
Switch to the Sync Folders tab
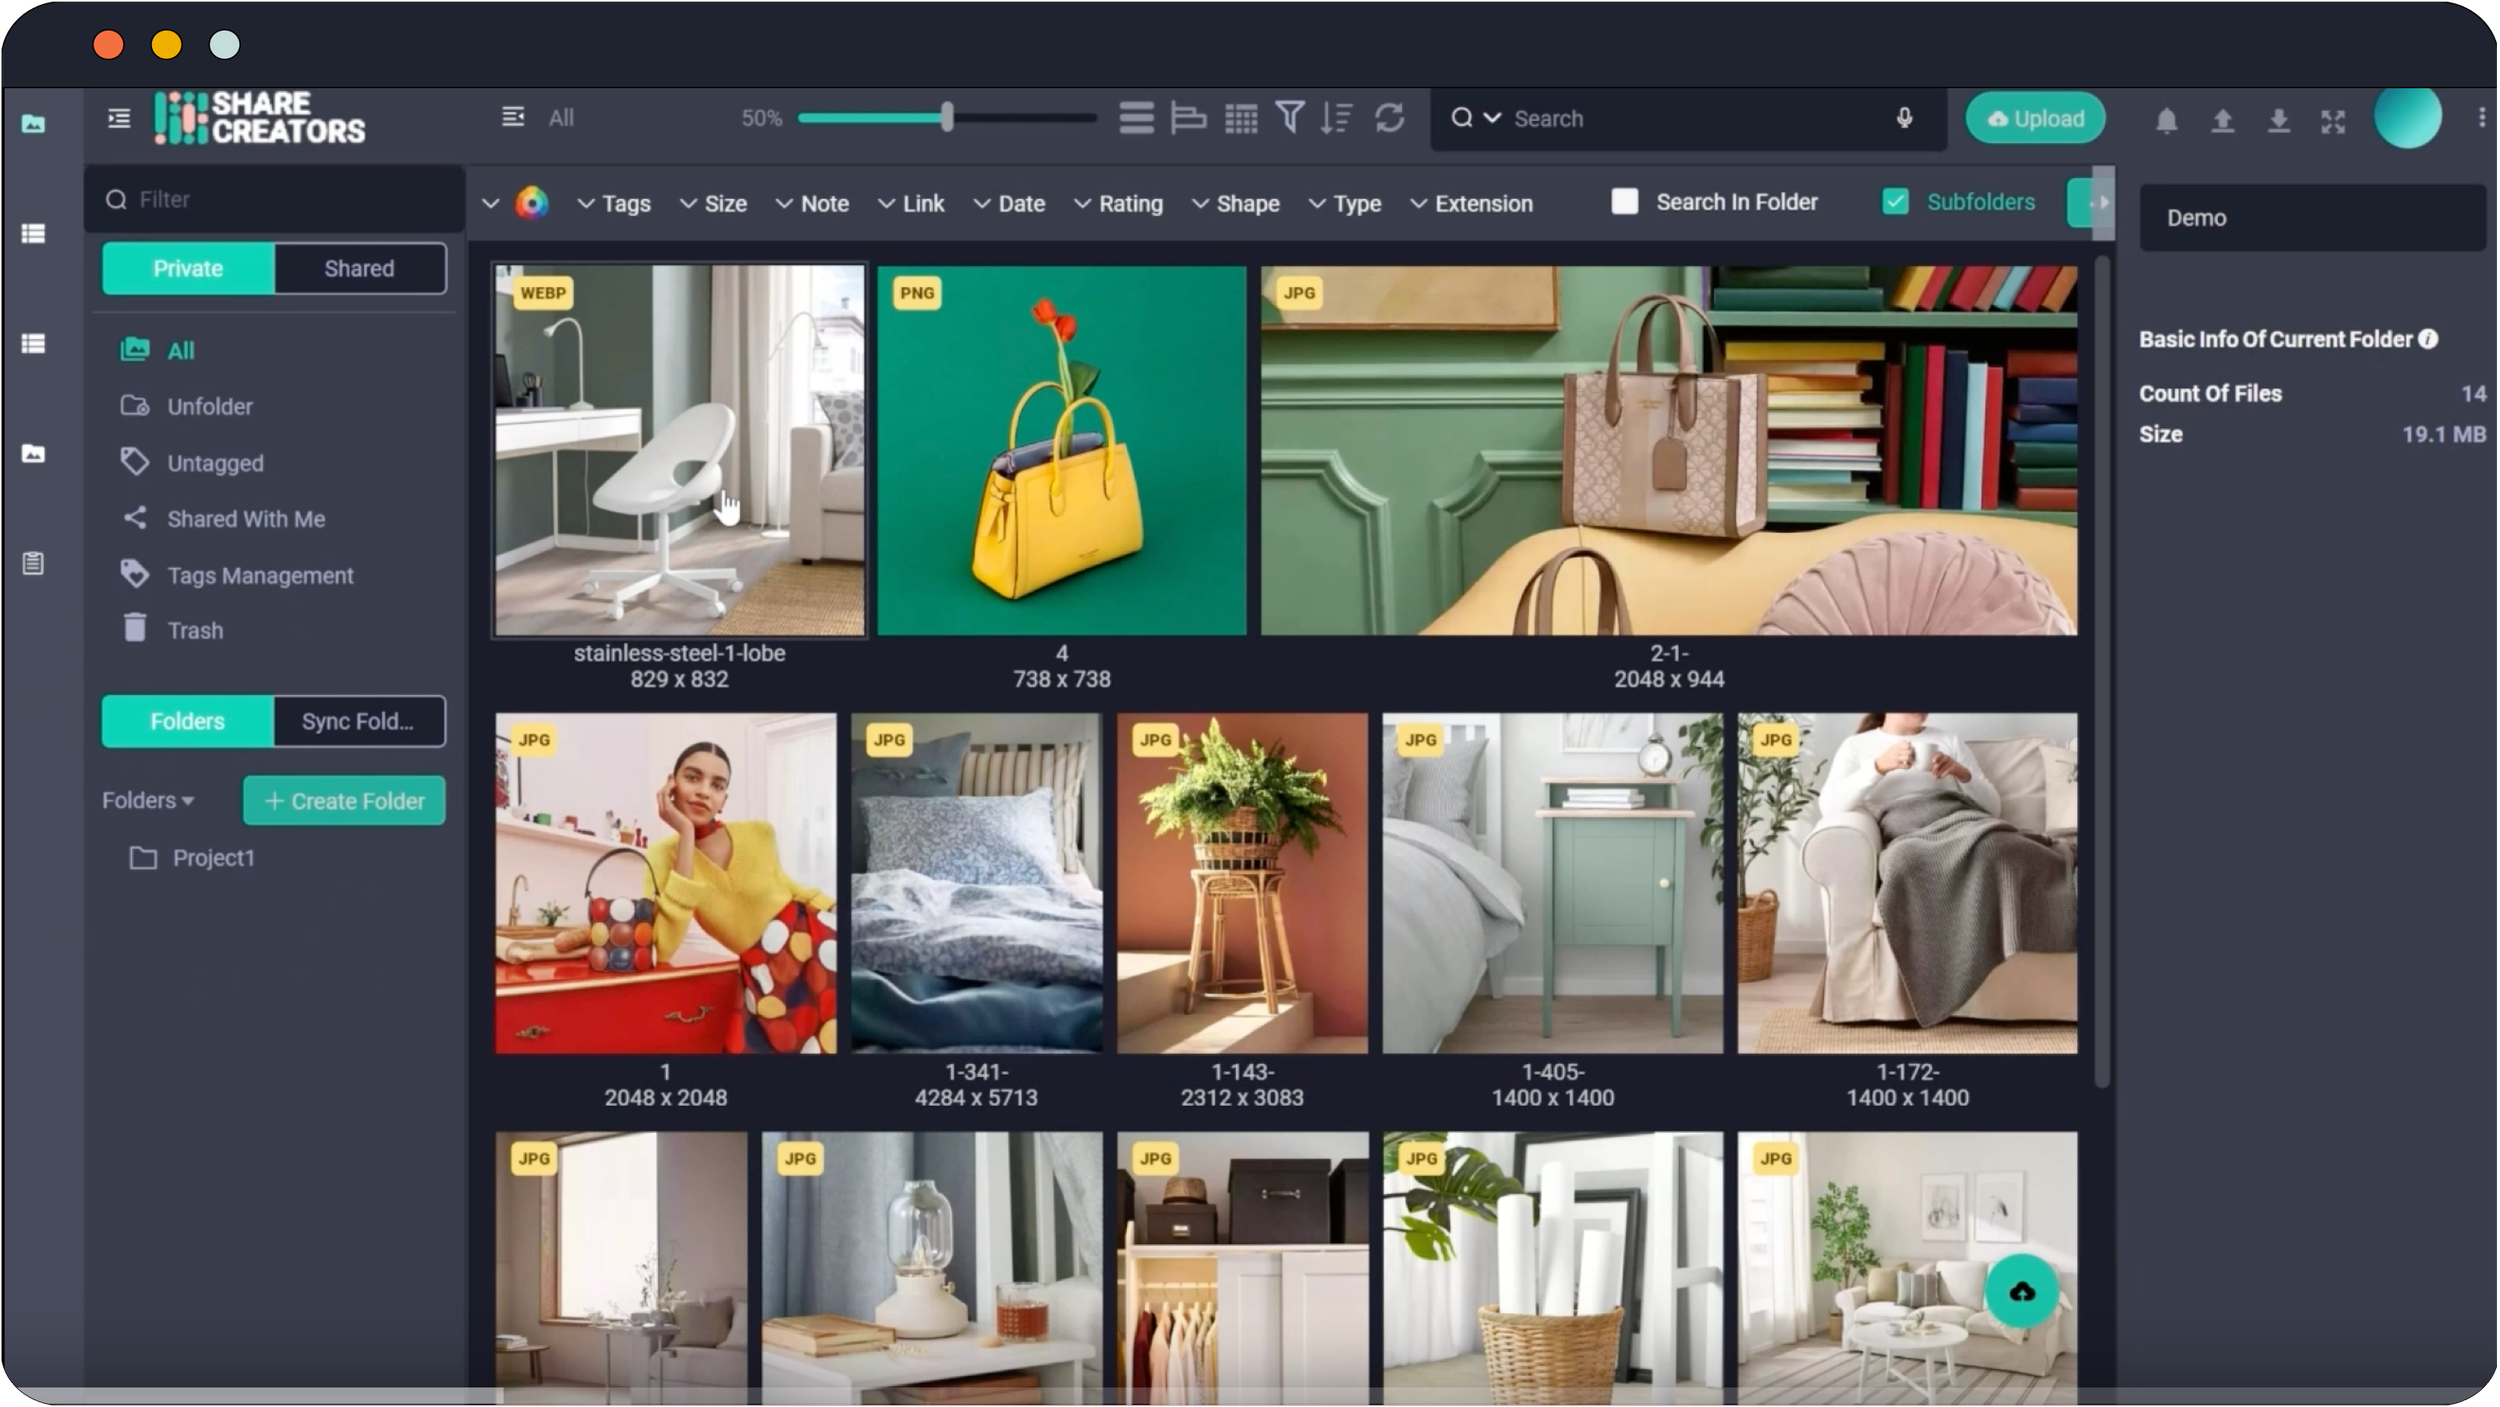click(x=358, y=721)
